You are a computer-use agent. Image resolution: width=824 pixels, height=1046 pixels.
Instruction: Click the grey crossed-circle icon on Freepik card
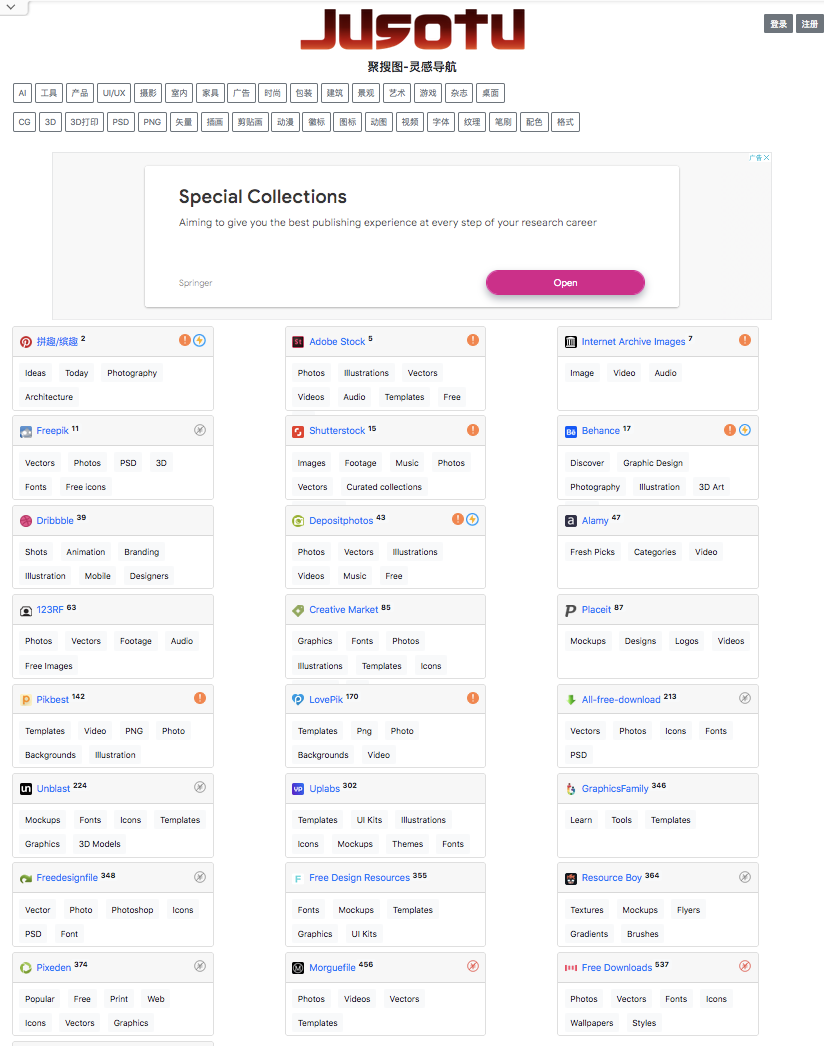pos(199,430)
